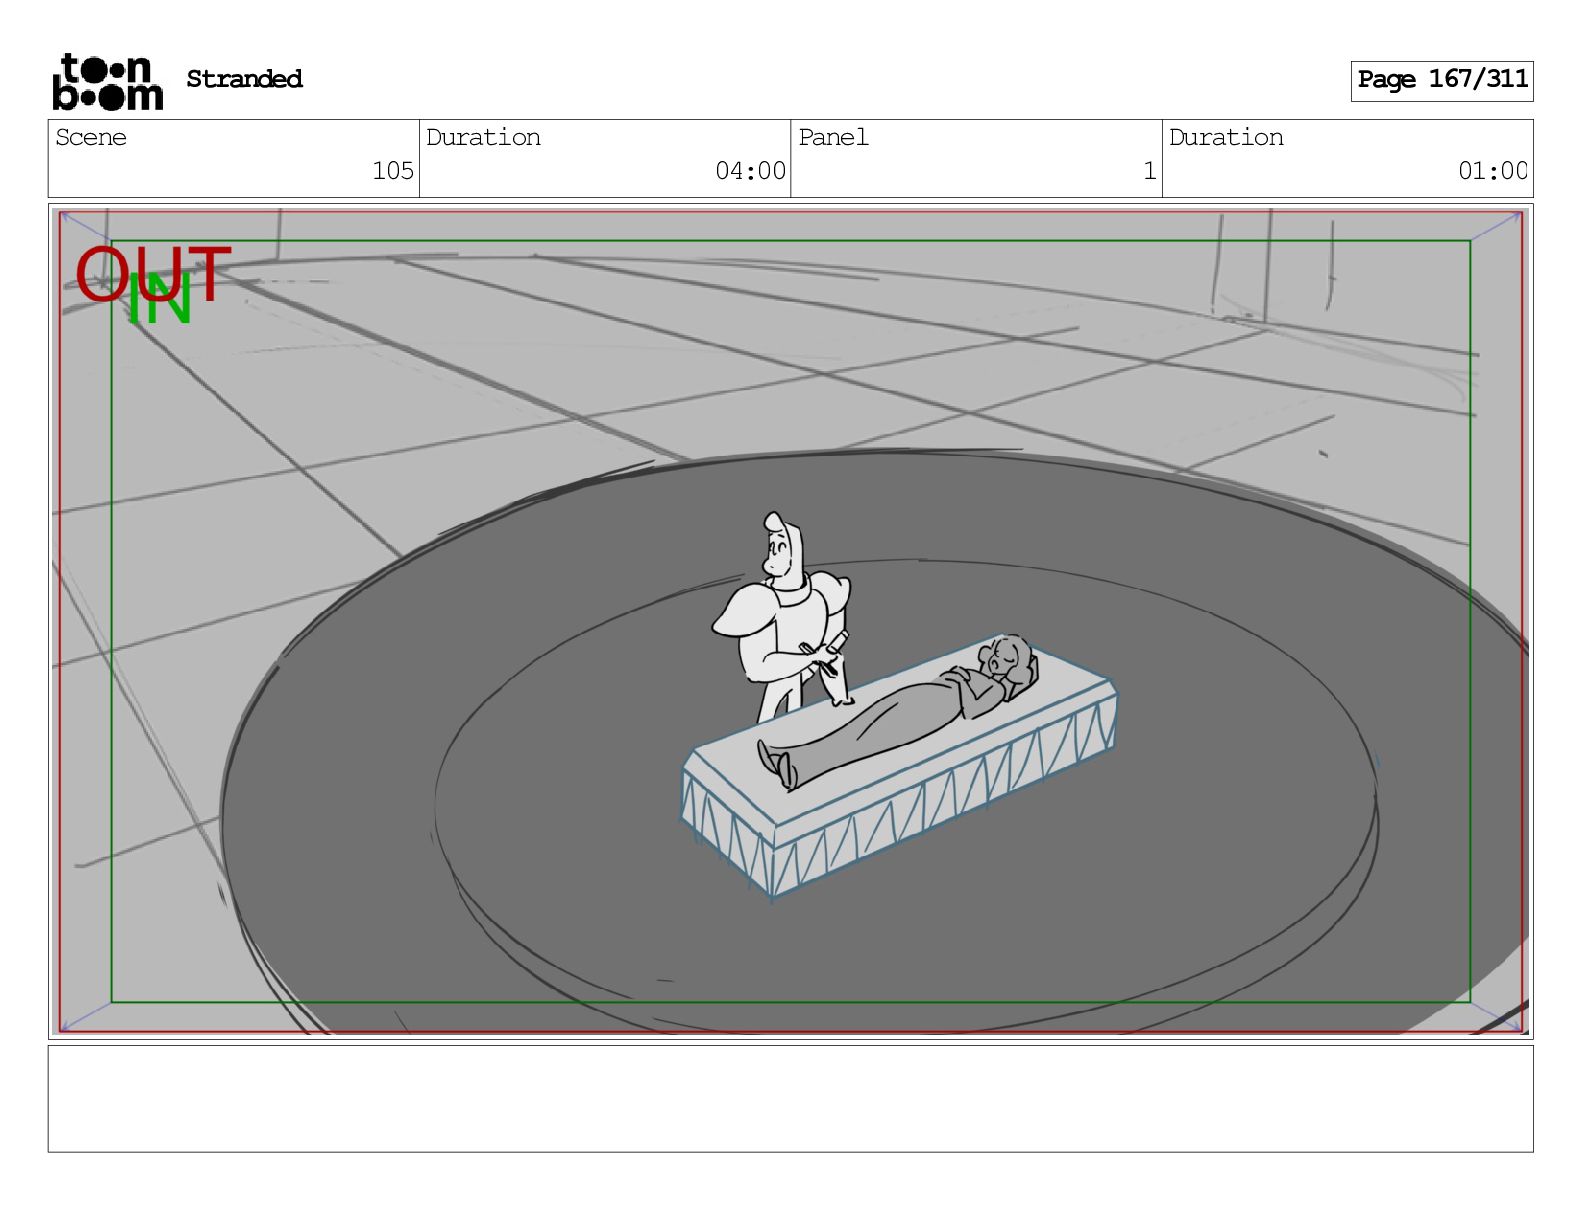Select scene number '105'

[x=393, y=171]
